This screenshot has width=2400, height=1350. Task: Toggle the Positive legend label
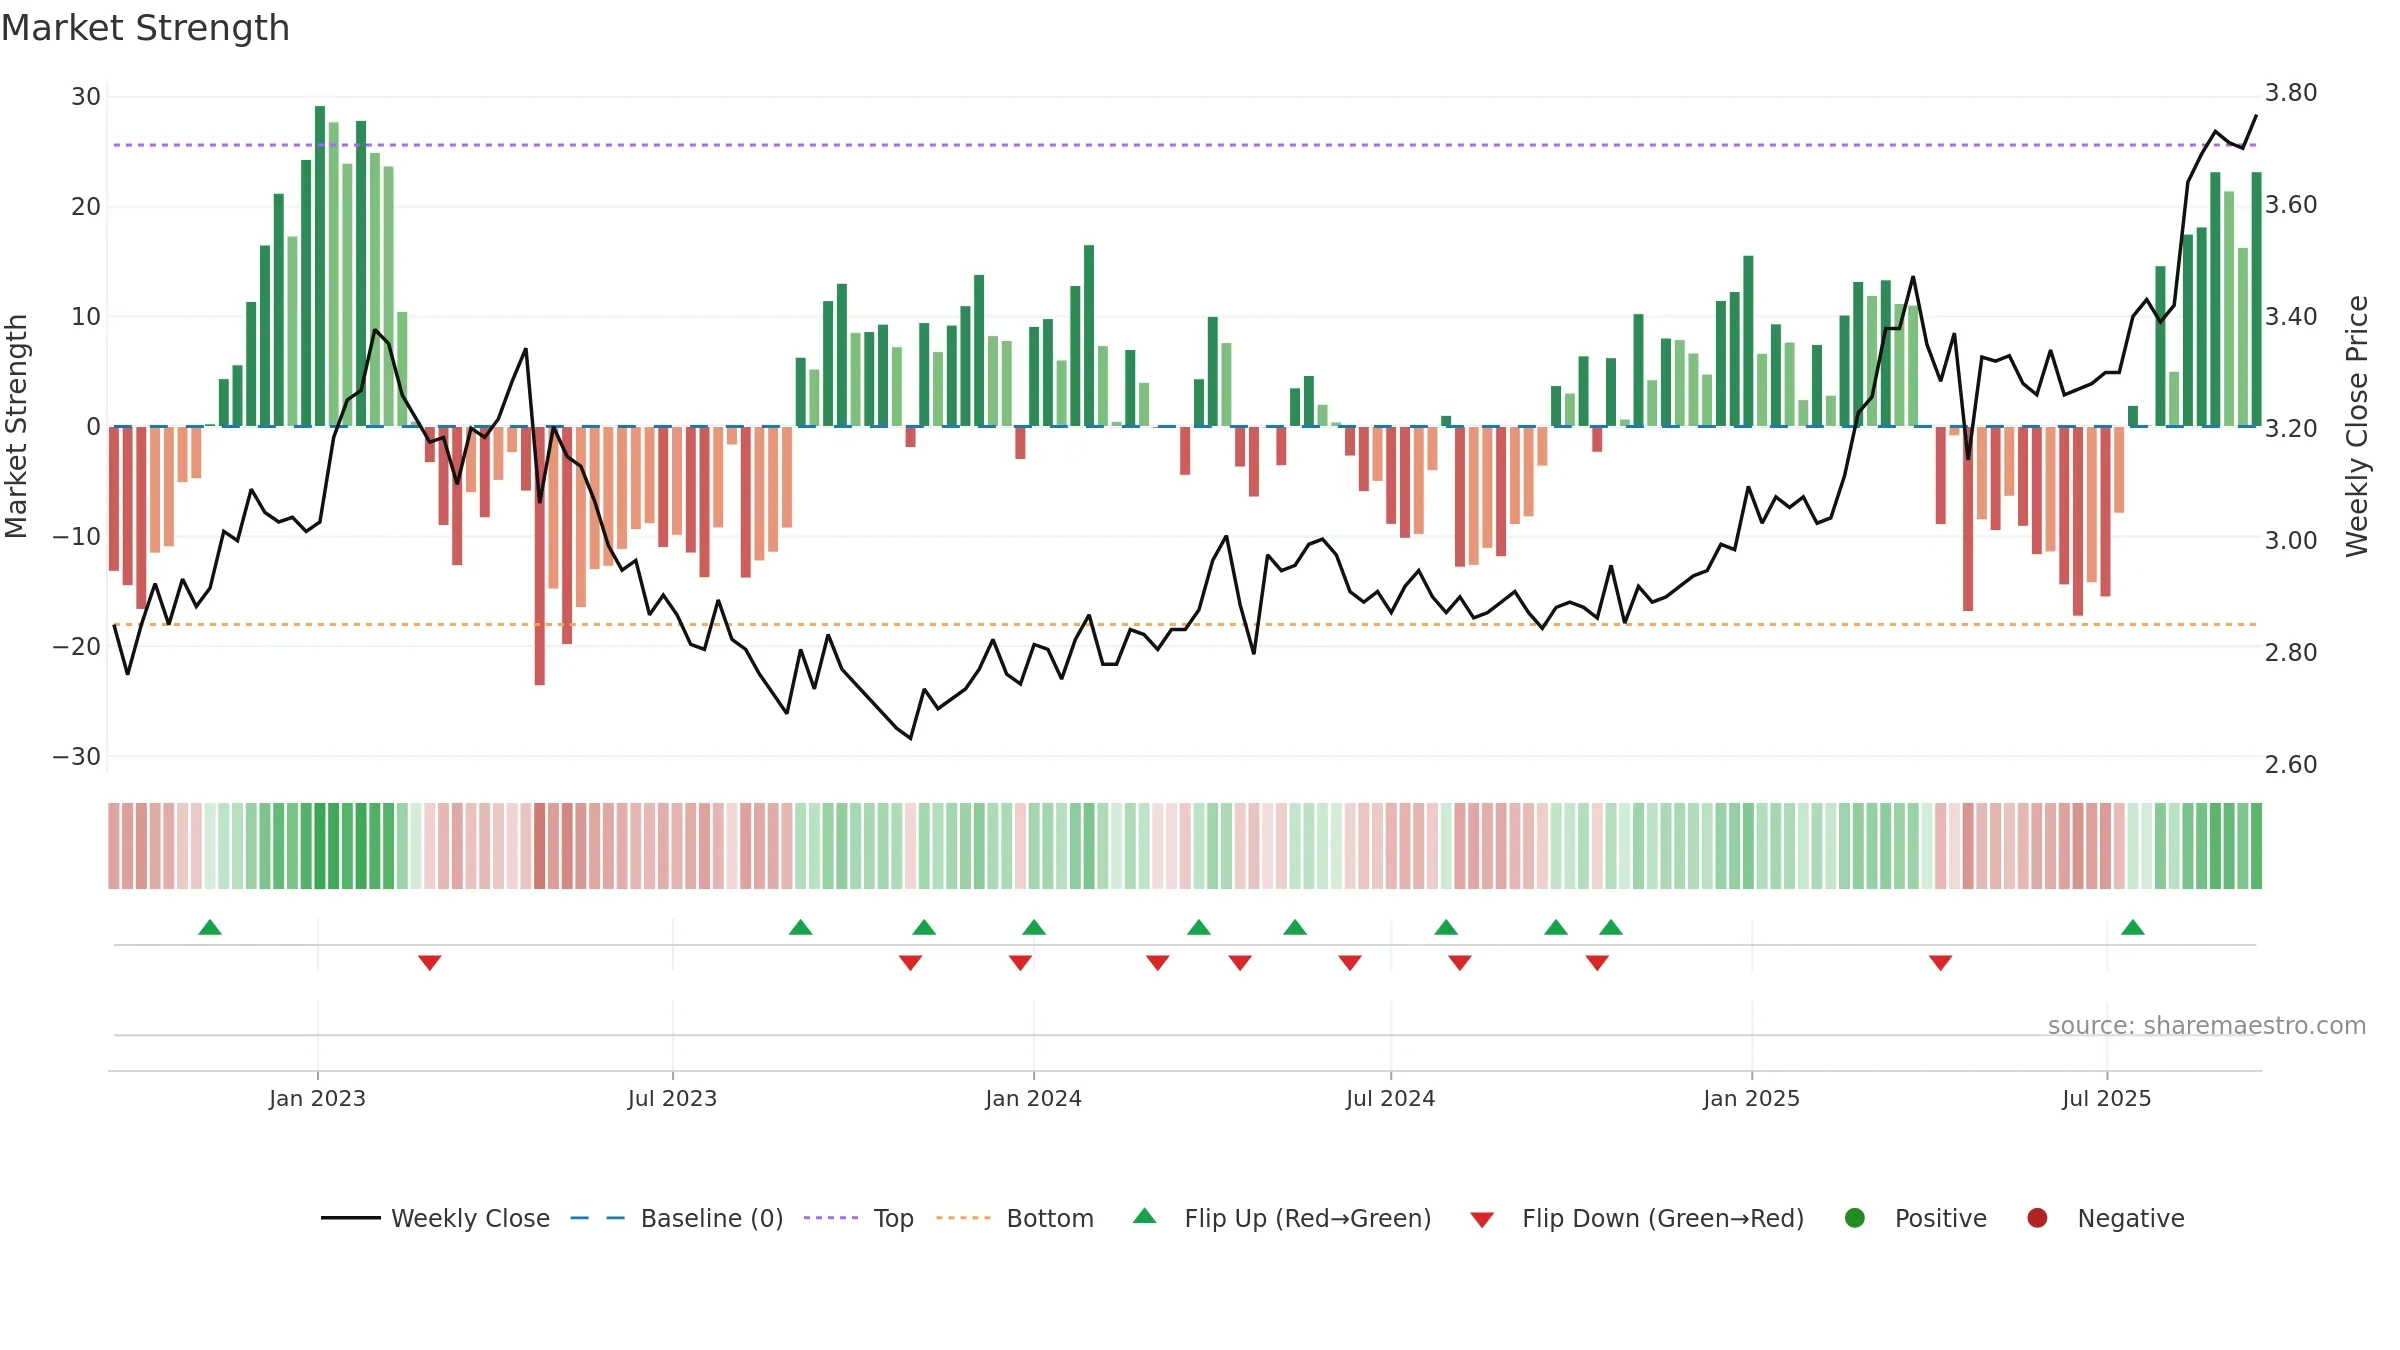coord(1941,1218)
